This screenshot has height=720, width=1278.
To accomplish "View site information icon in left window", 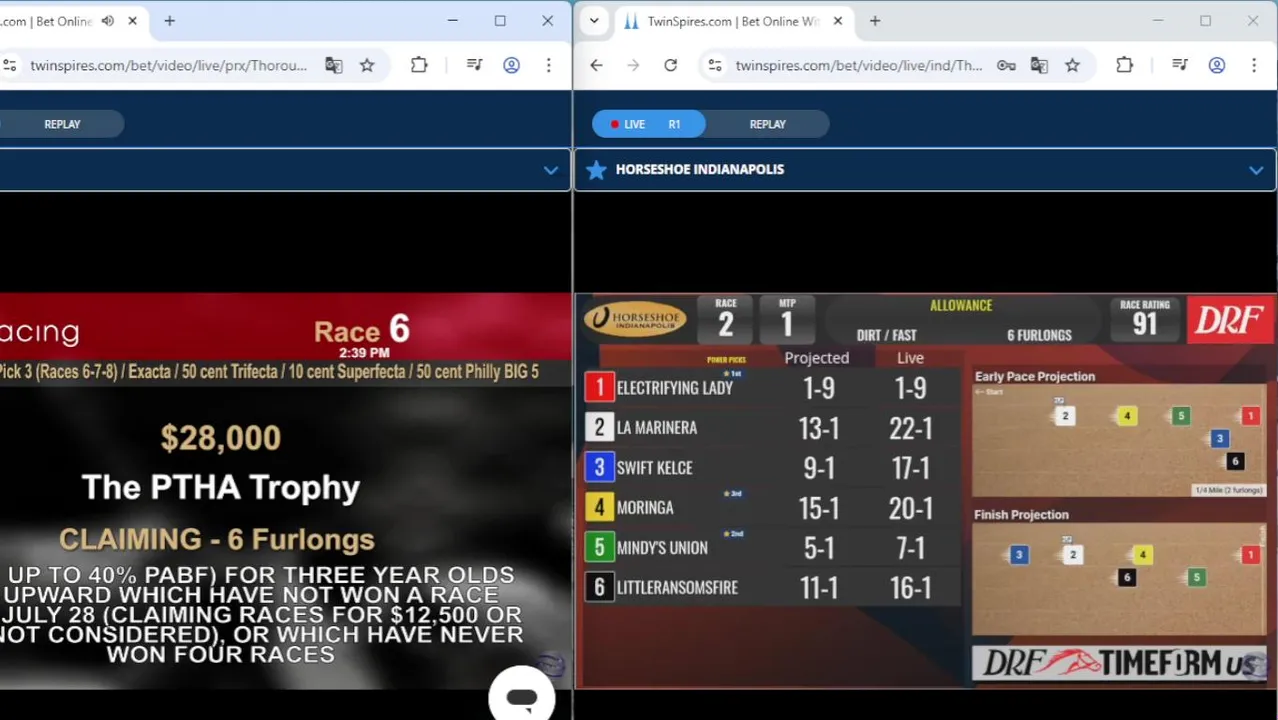I will tap(10, 66).
